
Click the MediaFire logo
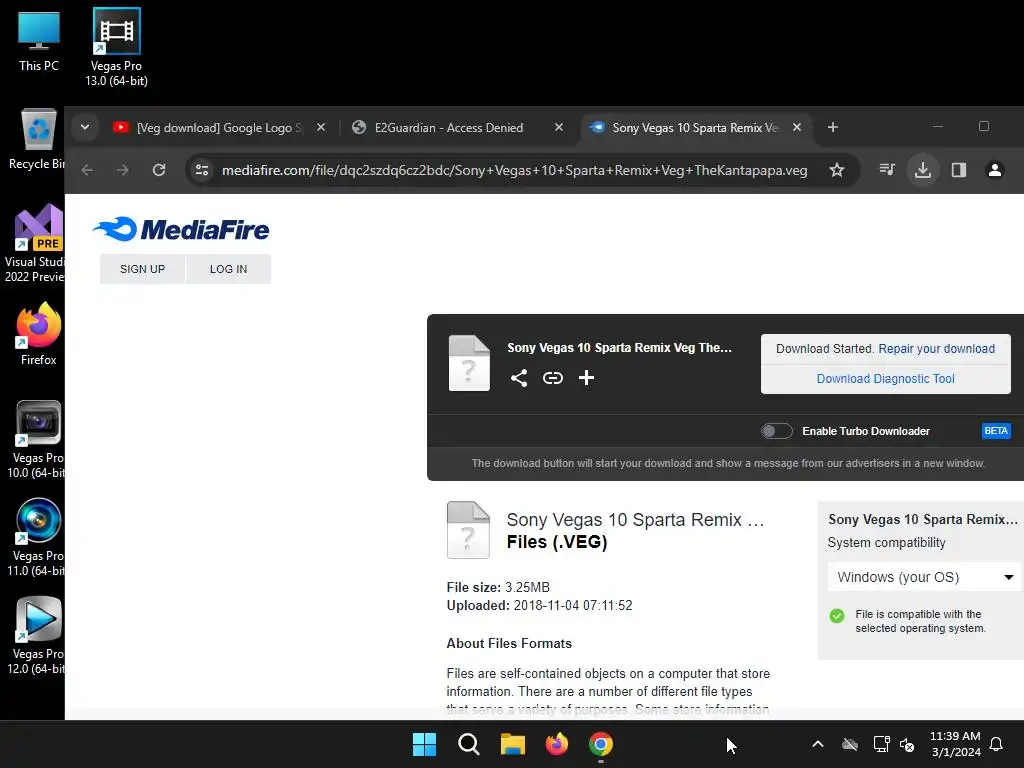click(181, 229)
